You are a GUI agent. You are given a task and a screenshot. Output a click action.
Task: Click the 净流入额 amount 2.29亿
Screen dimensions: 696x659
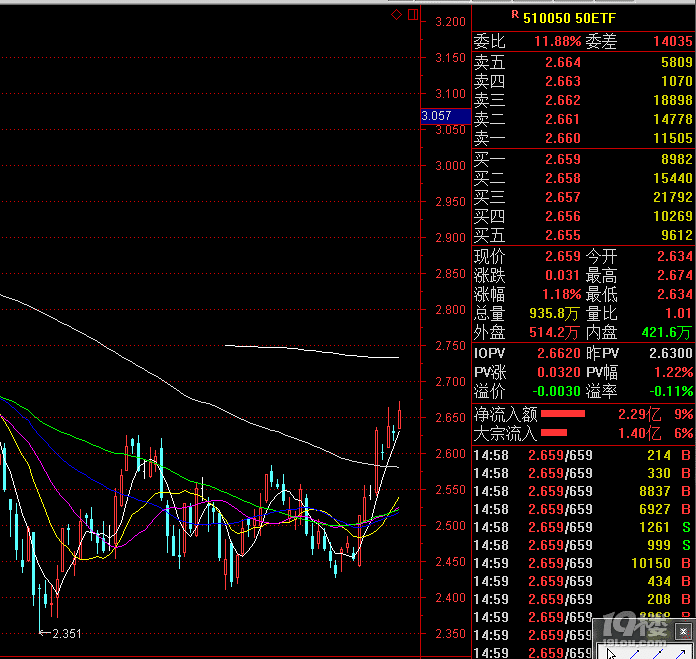coord(640,414)
